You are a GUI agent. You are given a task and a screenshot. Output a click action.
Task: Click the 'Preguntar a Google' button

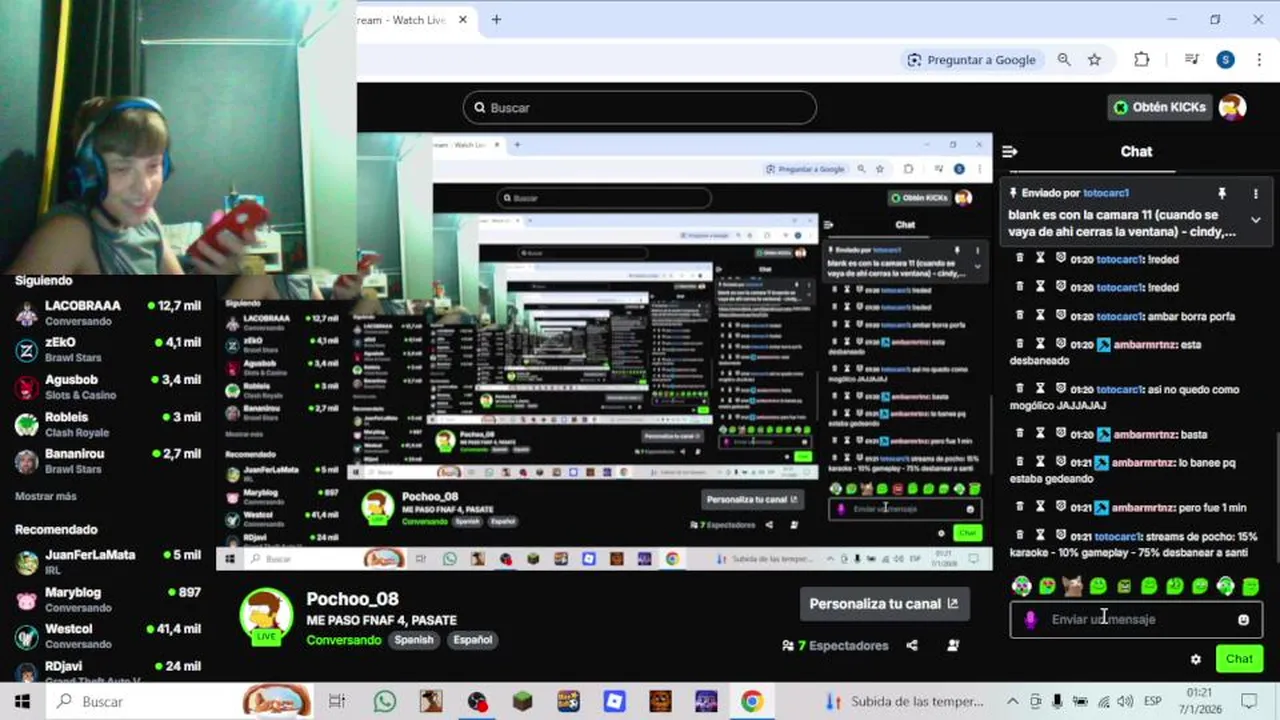[971, 60]
